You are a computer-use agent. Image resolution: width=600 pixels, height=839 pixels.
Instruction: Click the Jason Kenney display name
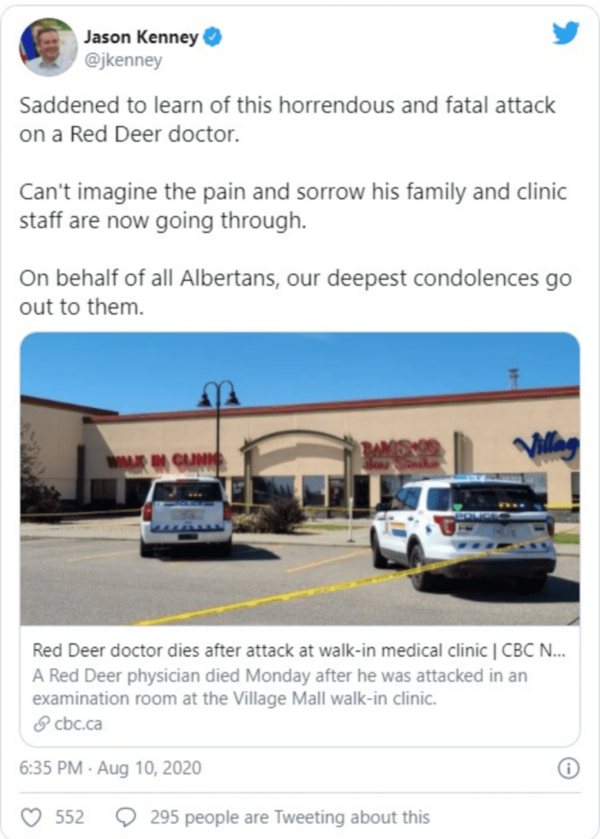click(141, 37)
